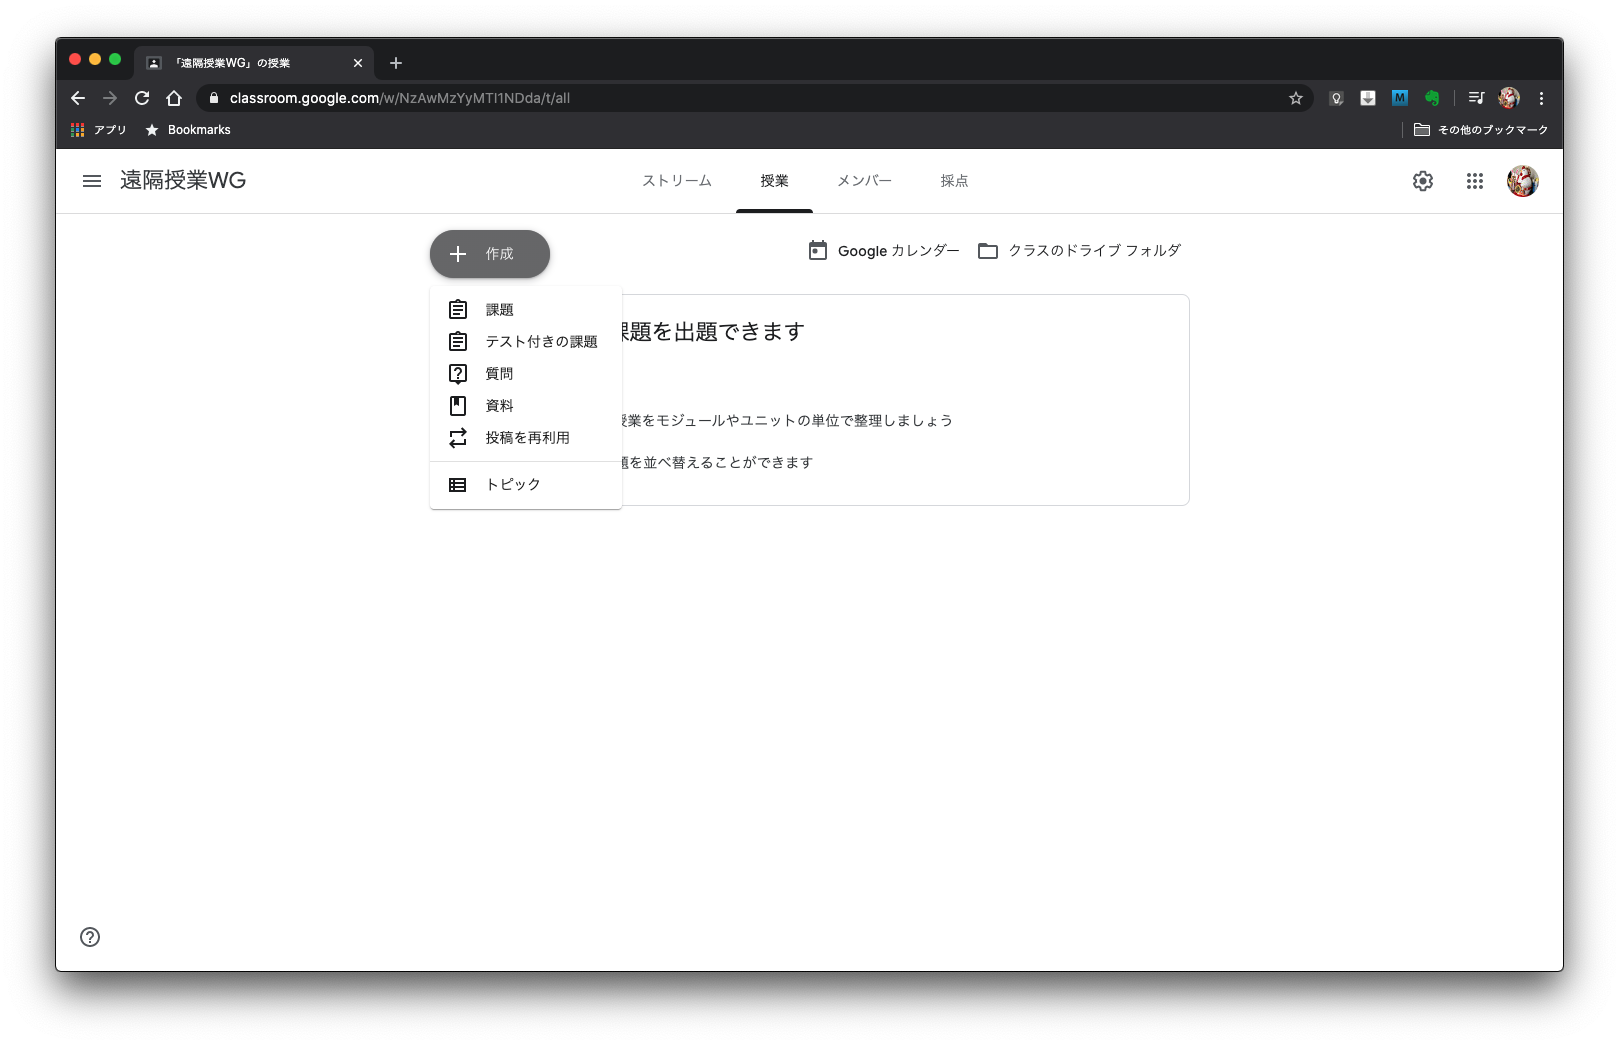Bookmark this page with the star icon

1295,98
